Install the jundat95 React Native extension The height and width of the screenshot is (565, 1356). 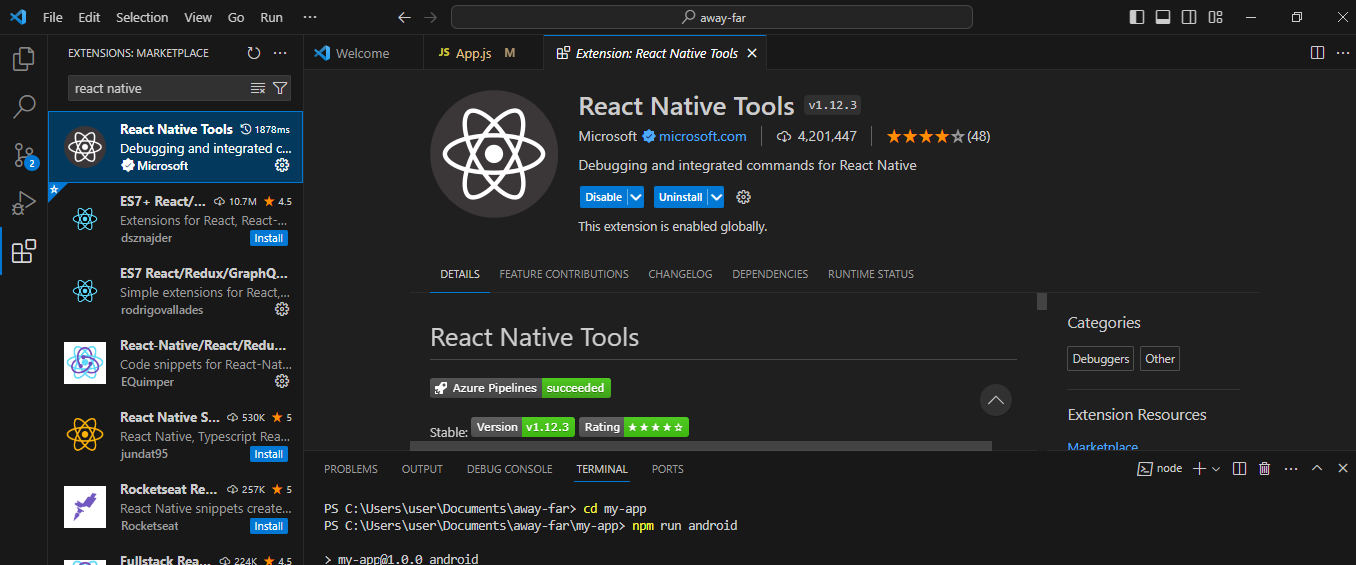click(269, 454)
